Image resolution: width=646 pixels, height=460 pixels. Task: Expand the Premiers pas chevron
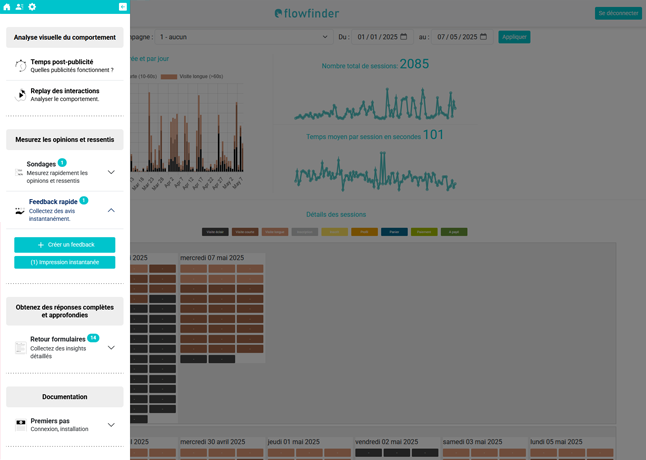[x=111, y=425]
